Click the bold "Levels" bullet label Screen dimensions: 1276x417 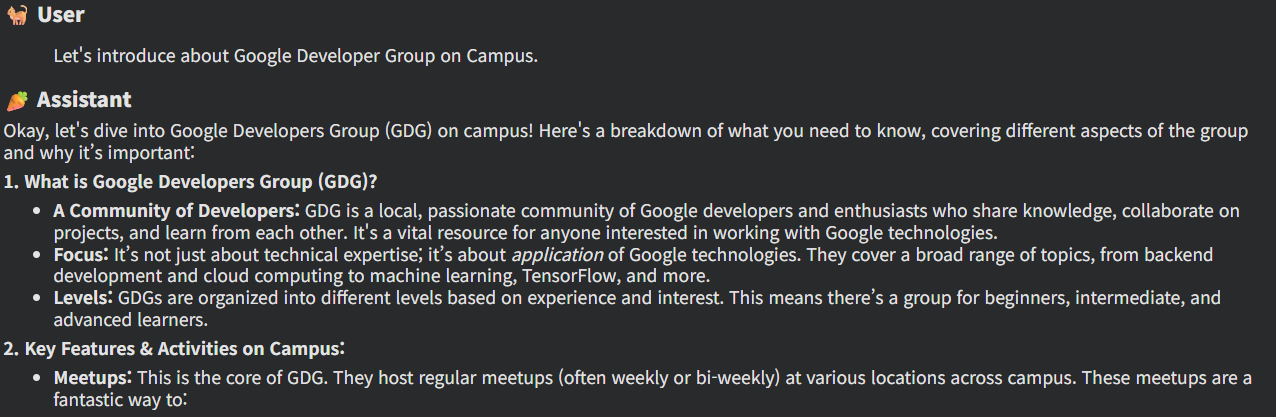[84, 298]
